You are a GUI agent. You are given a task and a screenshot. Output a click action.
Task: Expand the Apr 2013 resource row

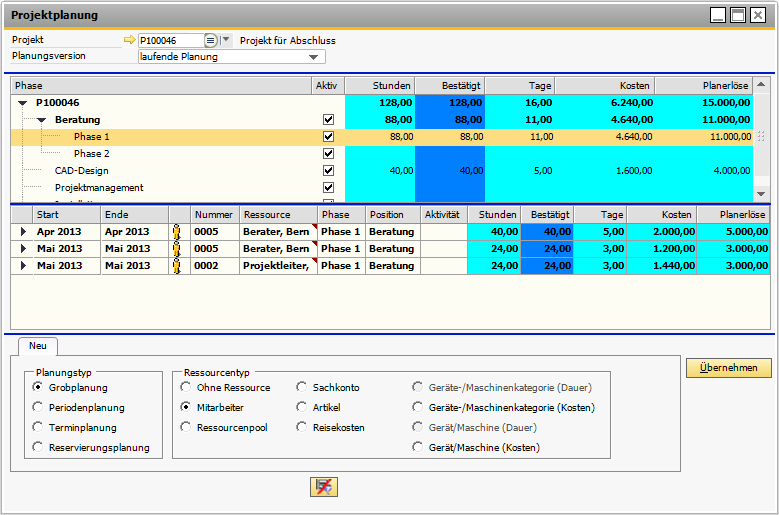pyautogui.click(x=23, y=232)
